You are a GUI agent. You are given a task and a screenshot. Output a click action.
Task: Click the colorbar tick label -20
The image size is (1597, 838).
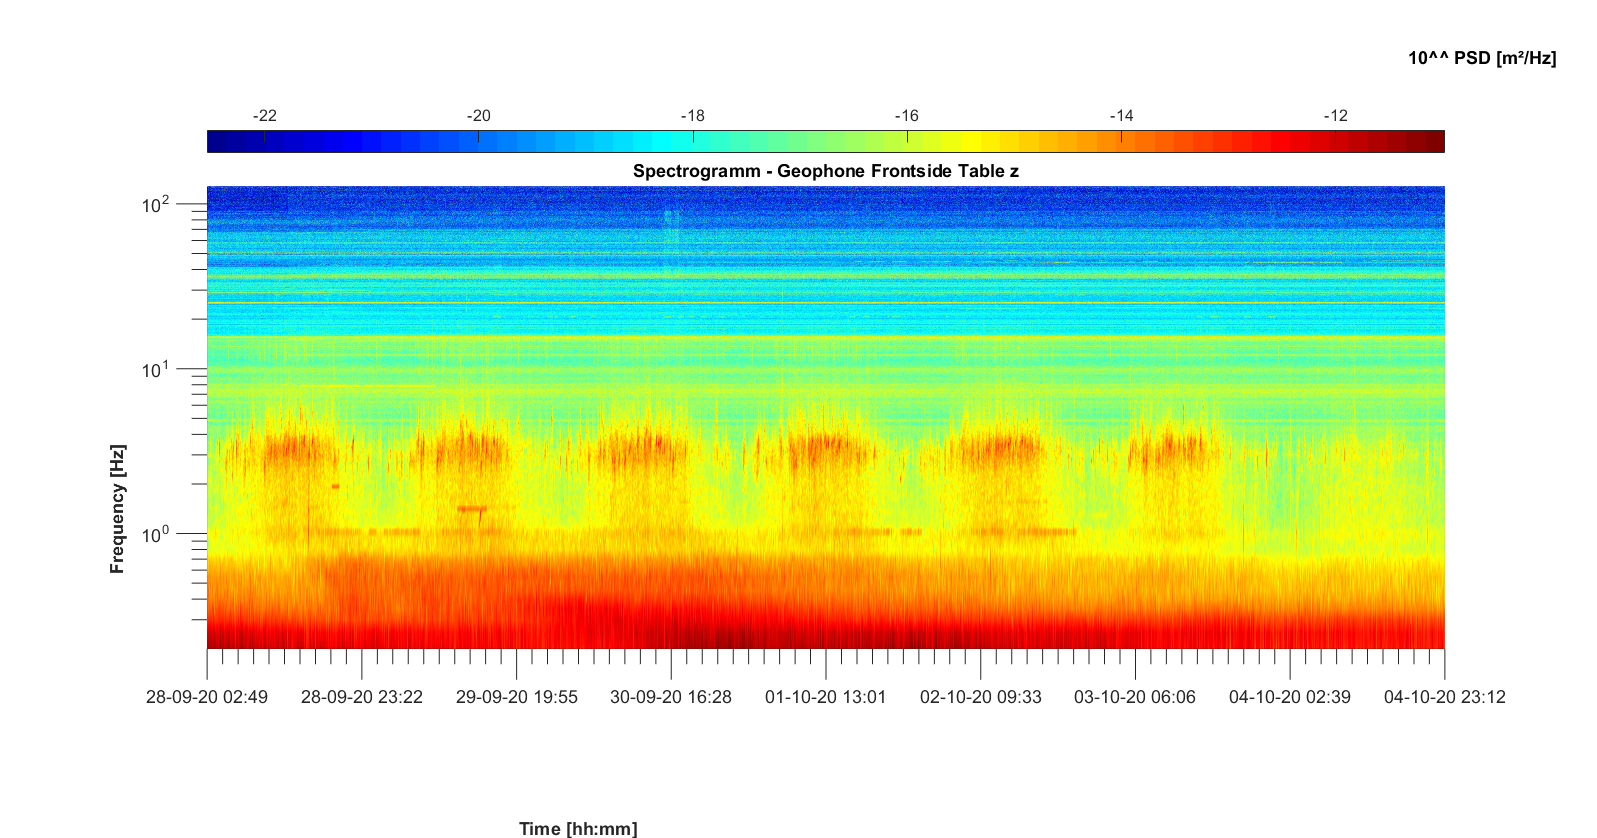point(478,116)
